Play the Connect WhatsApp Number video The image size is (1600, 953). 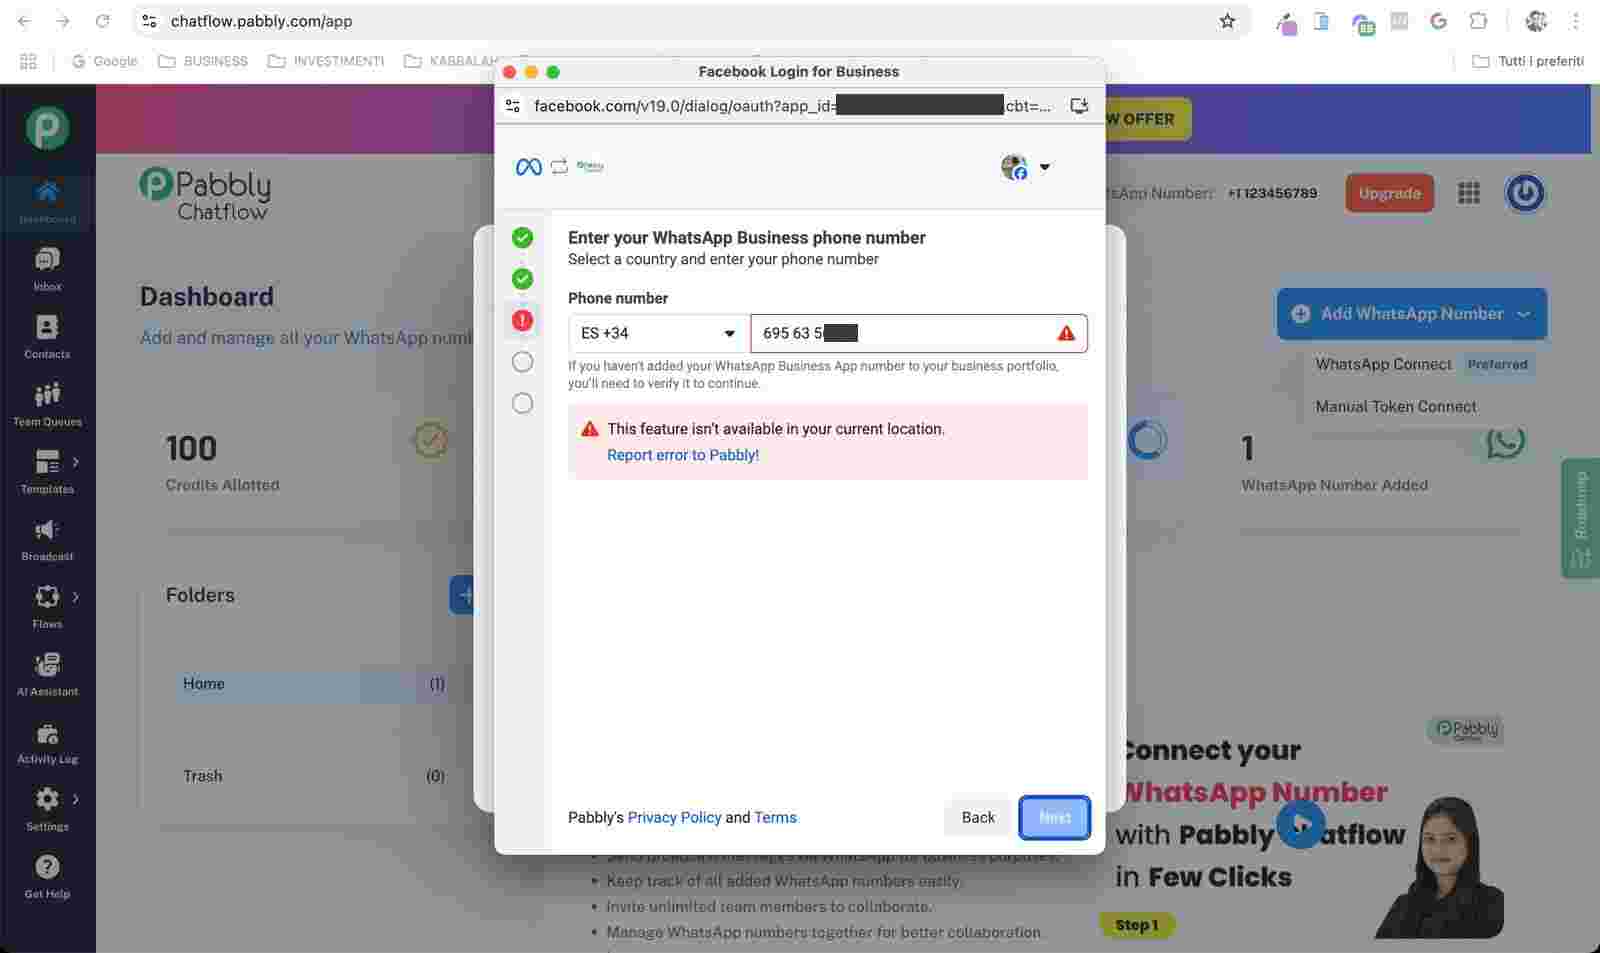tap(1300, 824)
